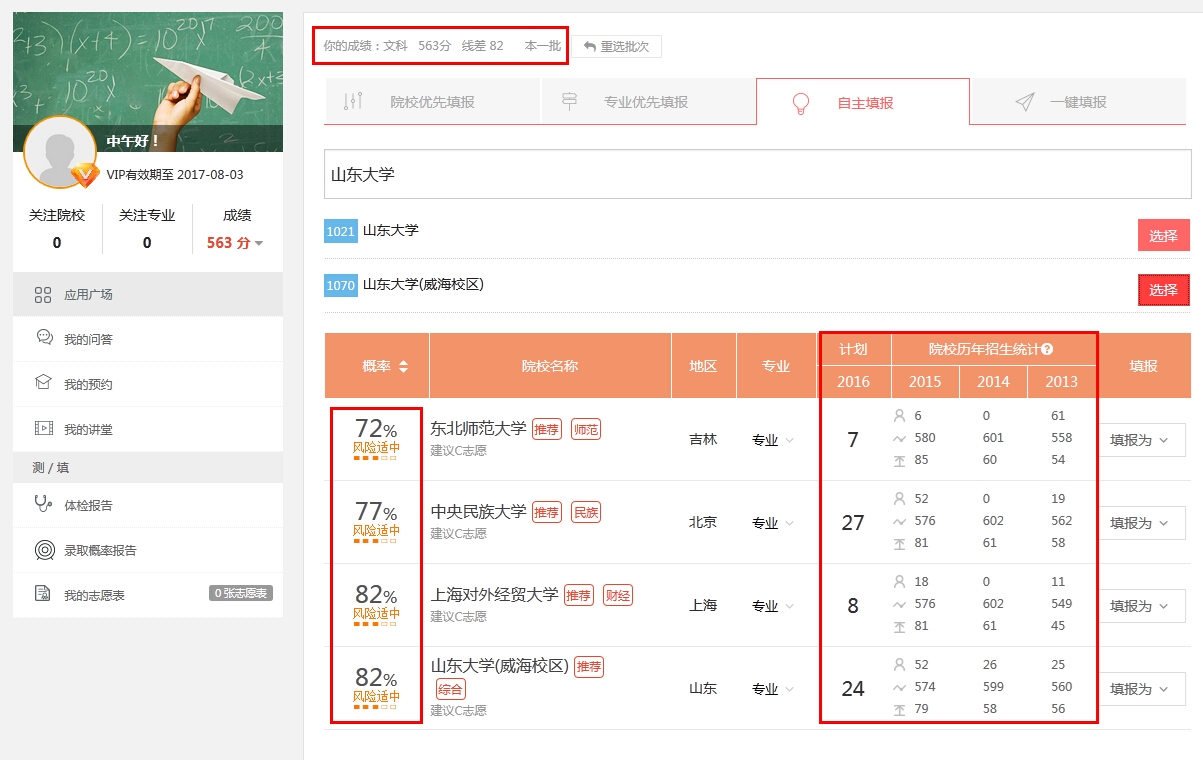Click the 师范 tag on 东北师范大学

(585, 429)
